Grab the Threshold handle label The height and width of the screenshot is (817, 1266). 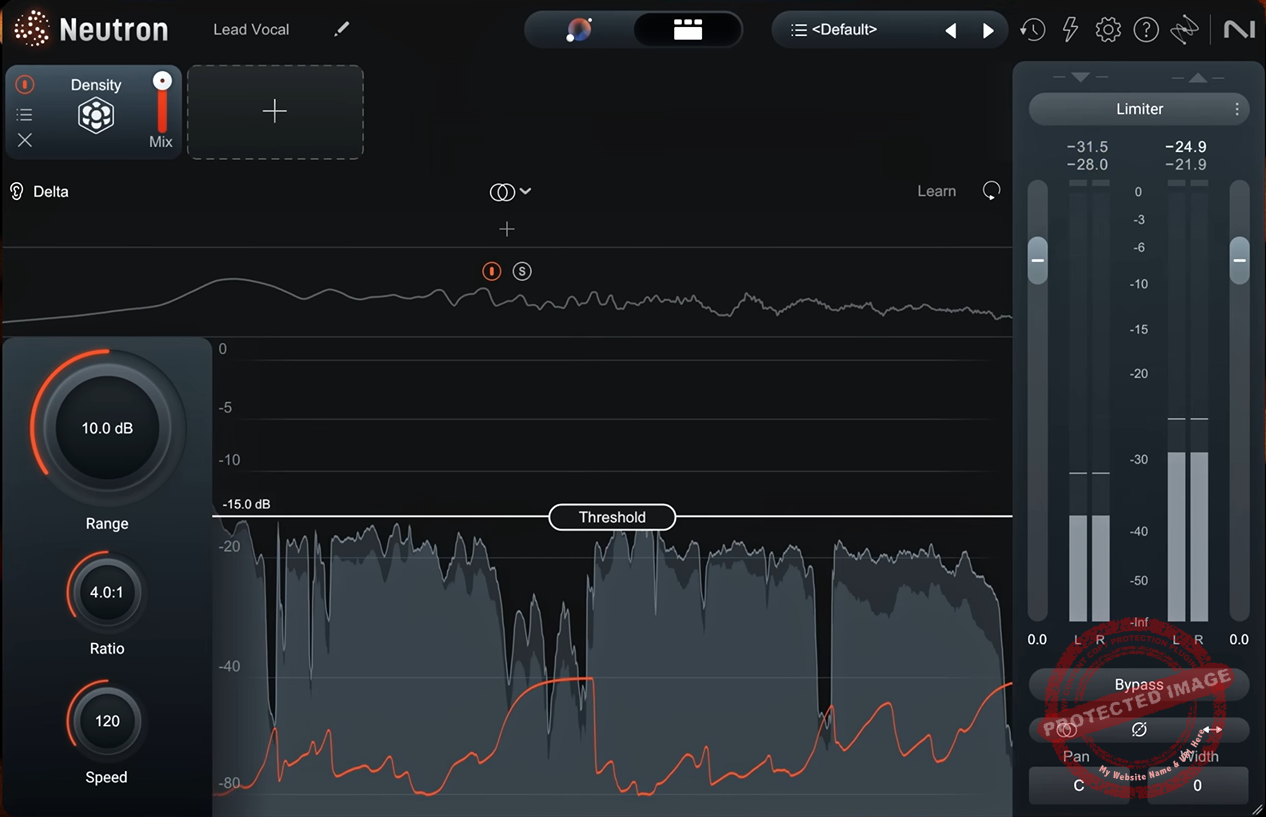click(612, 517)
